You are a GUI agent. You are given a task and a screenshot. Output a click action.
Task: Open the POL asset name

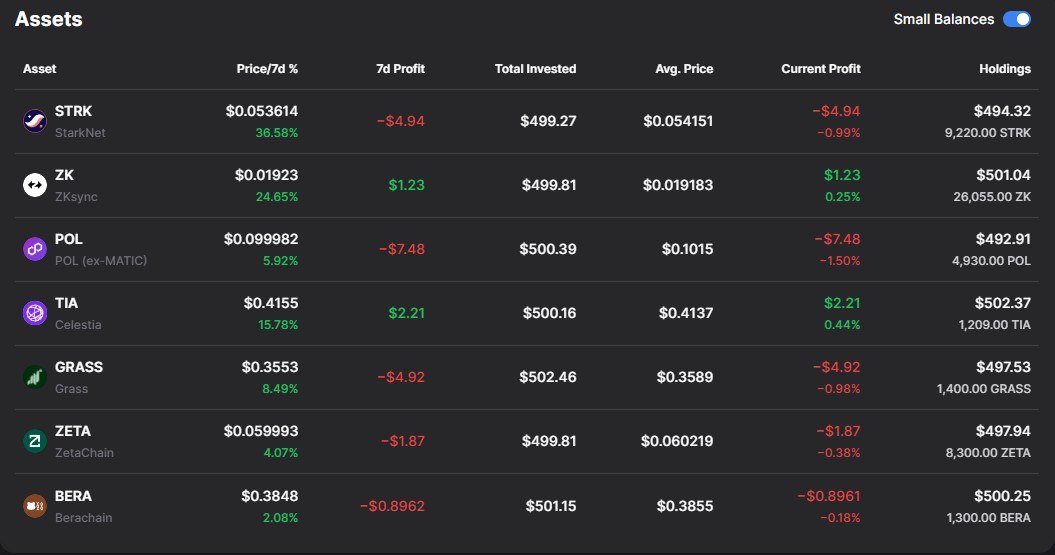pyautogui.click(x=69, y=239)
